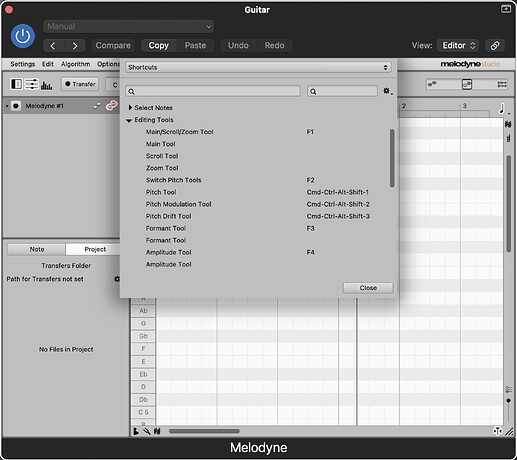This screenshot has width=517, height=460.
Task: Click the track link icon on Melodyne #1
Action: [111, 106]
